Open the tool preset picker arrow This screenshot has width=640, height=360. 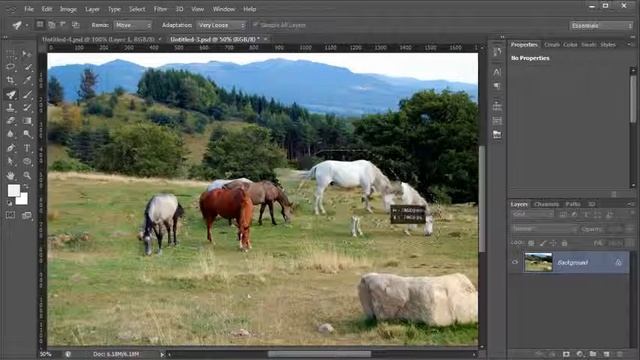click(x=27, y=25)
